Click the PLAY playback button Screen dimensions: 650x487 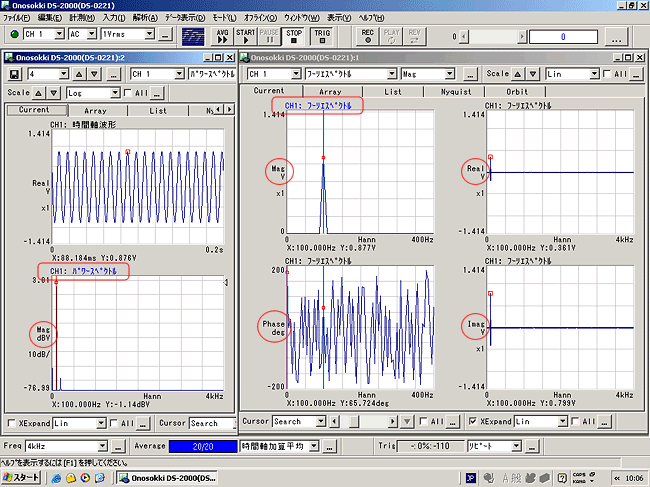point(391,36)
